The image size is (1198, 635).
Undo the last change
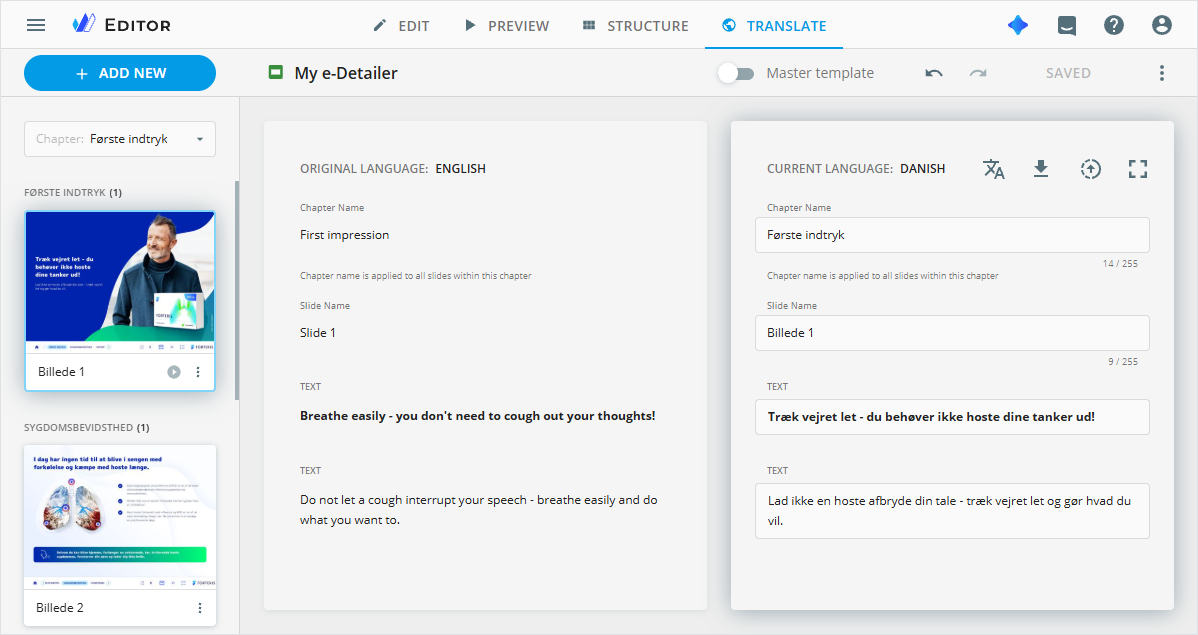[x=934, y=73]
